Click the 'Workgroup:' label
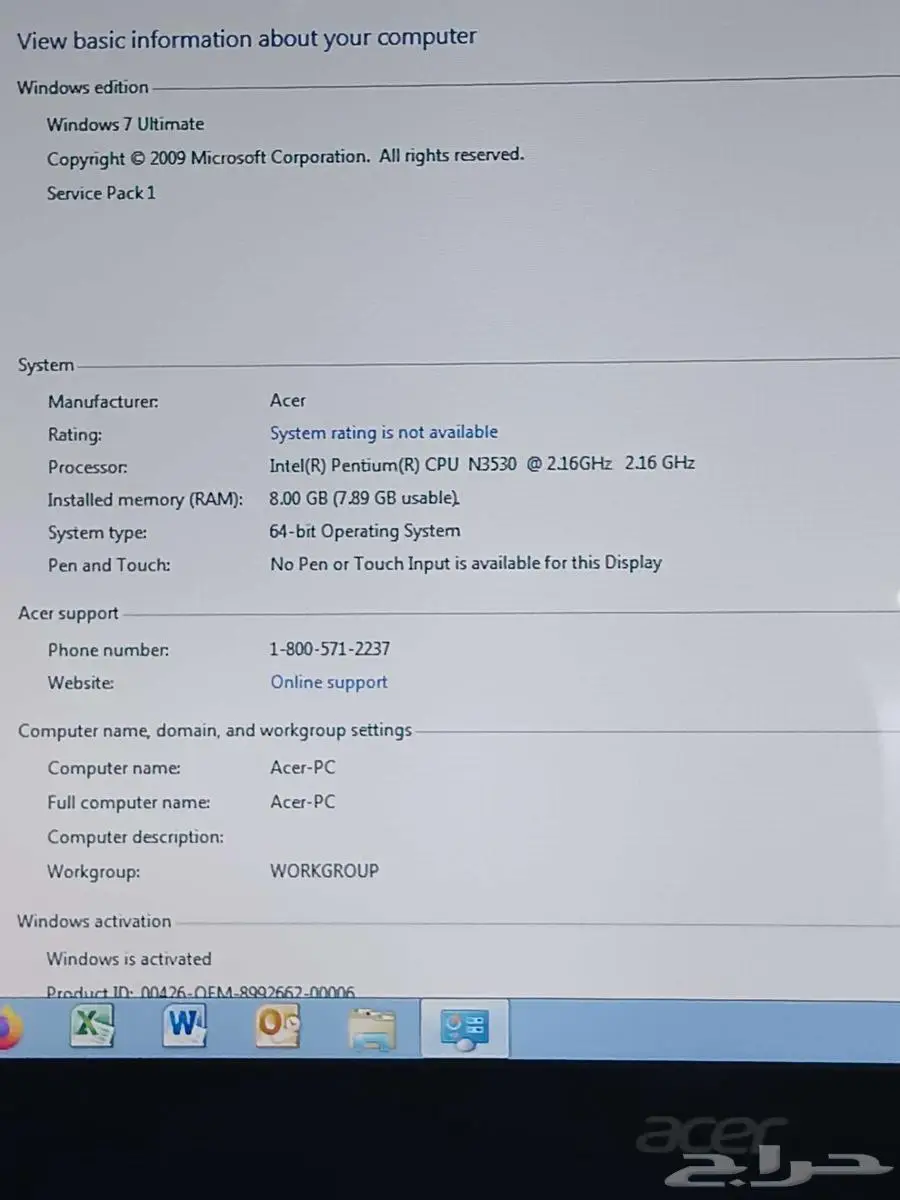900x1200 pixels. 94,872
